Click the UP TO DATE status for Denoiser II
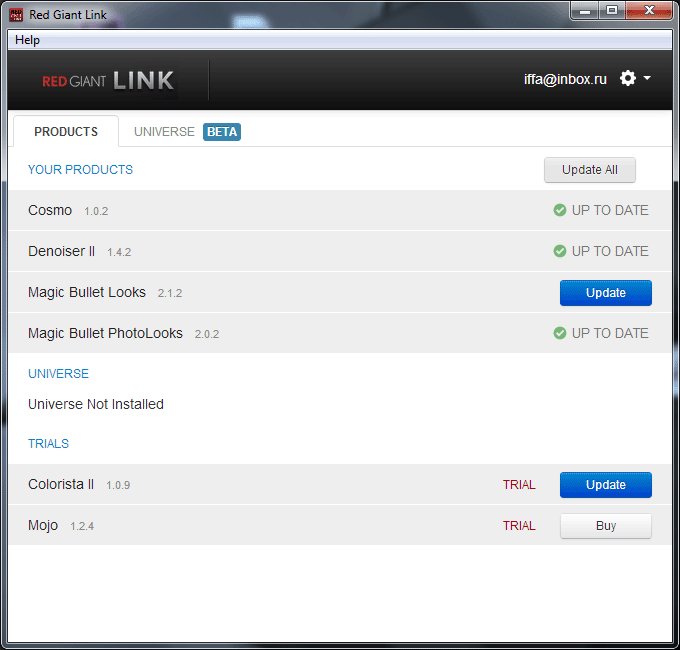Image resolution: width=680 pixels, height=650 pixels. coord(610,251)
